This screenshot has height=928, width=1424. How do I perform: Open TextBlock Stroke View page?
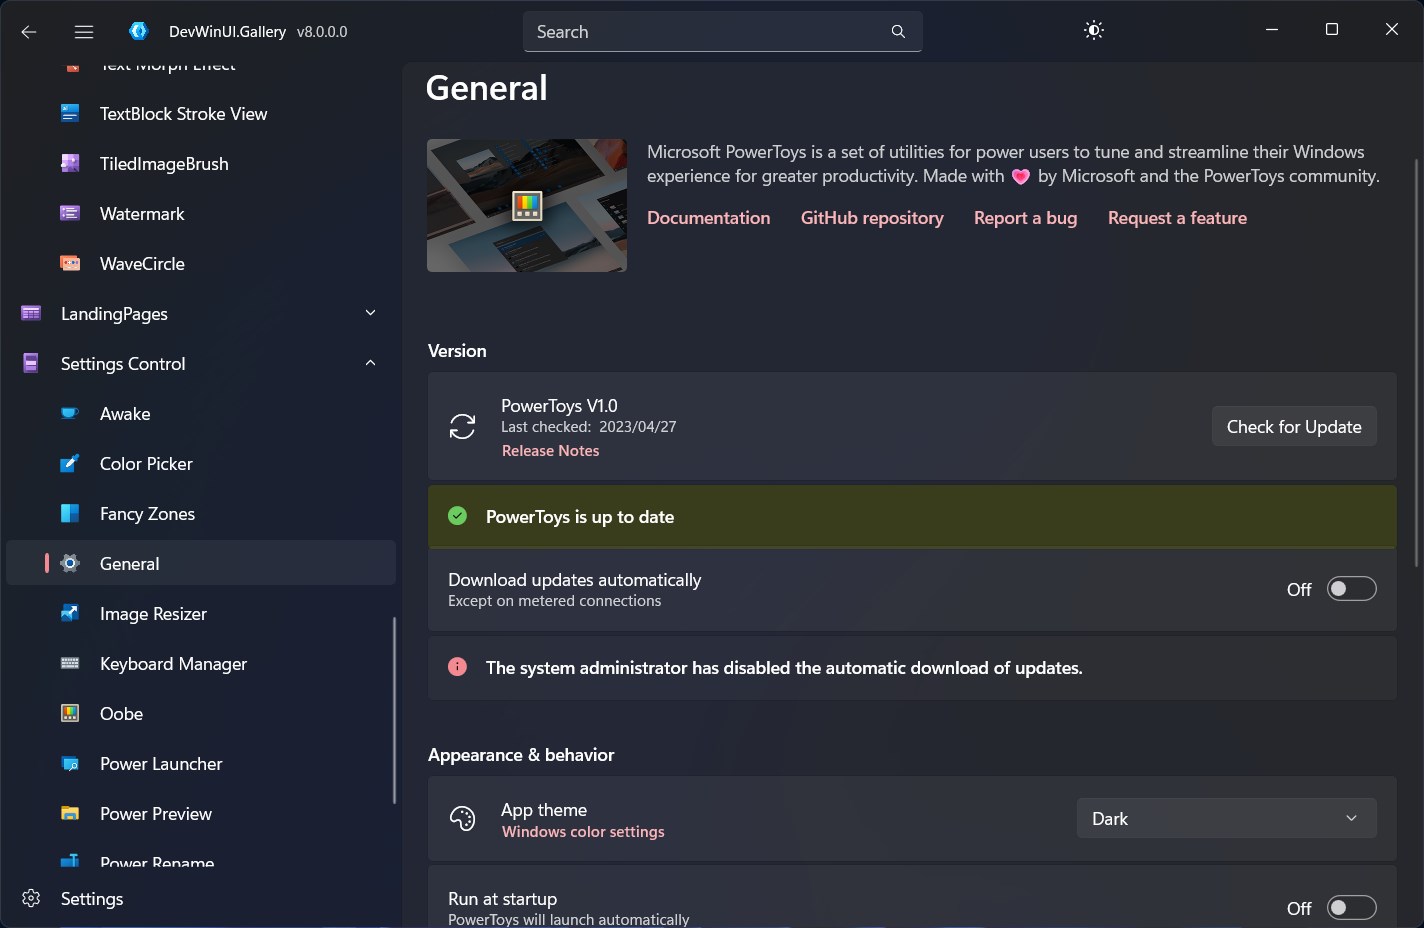pos(201,114)
